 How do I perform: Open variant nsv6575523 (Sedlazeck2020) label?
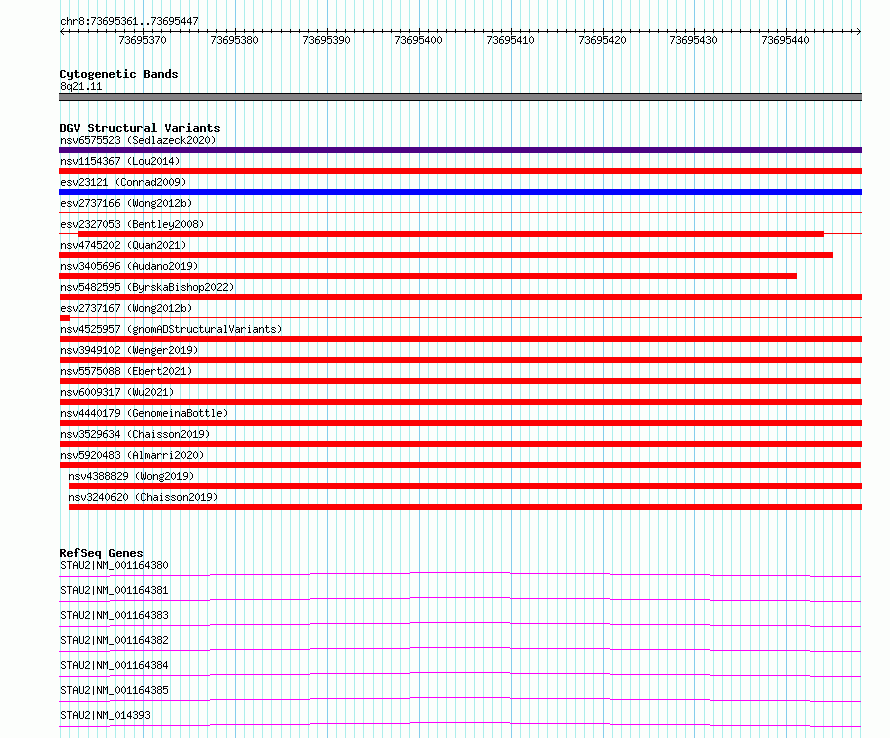click(x=138, y=140)
